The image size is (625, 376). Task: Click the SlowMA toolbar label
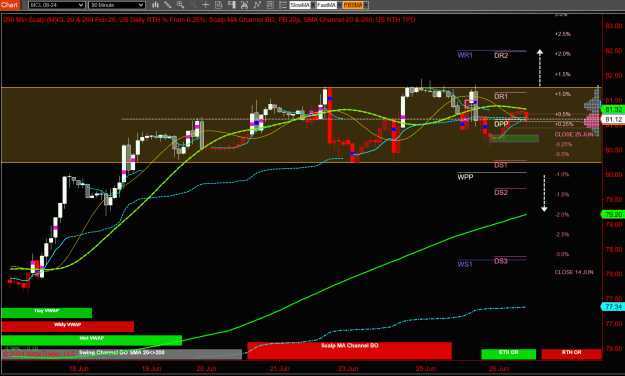click(x=300, y=5)
